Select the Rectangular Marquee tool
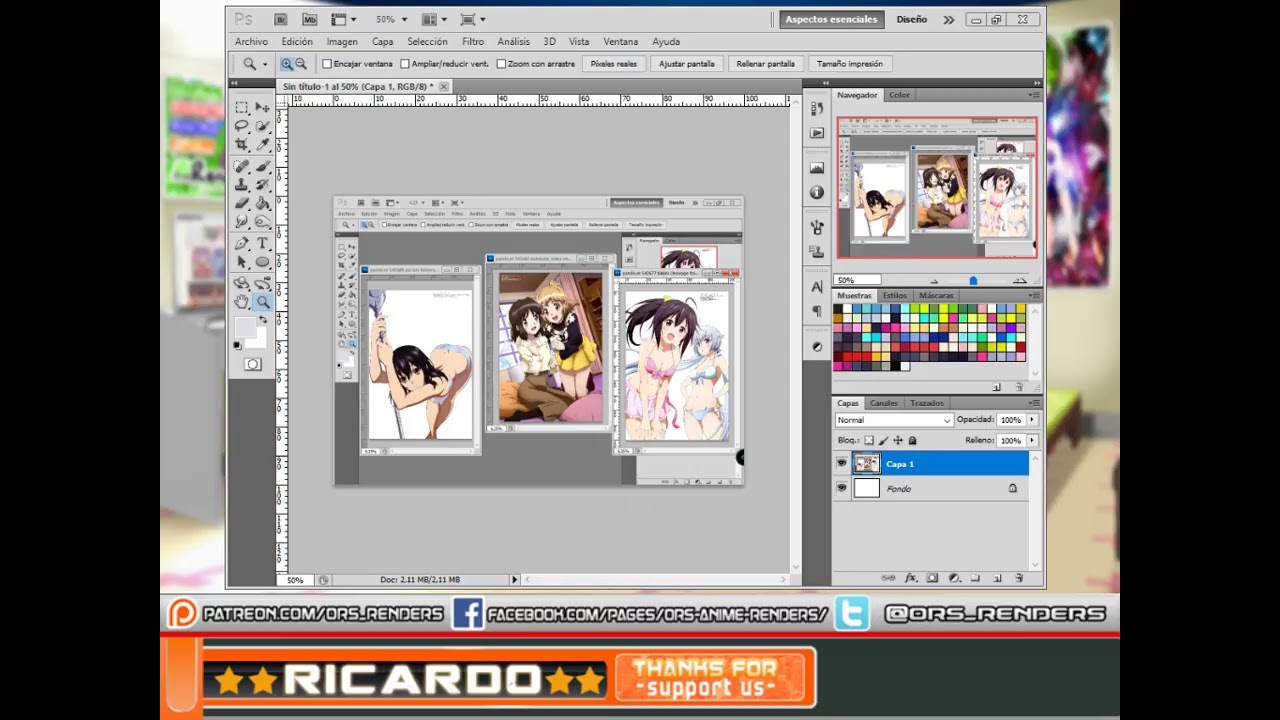This screenshot has width=1280, height=720. point(242,107)
